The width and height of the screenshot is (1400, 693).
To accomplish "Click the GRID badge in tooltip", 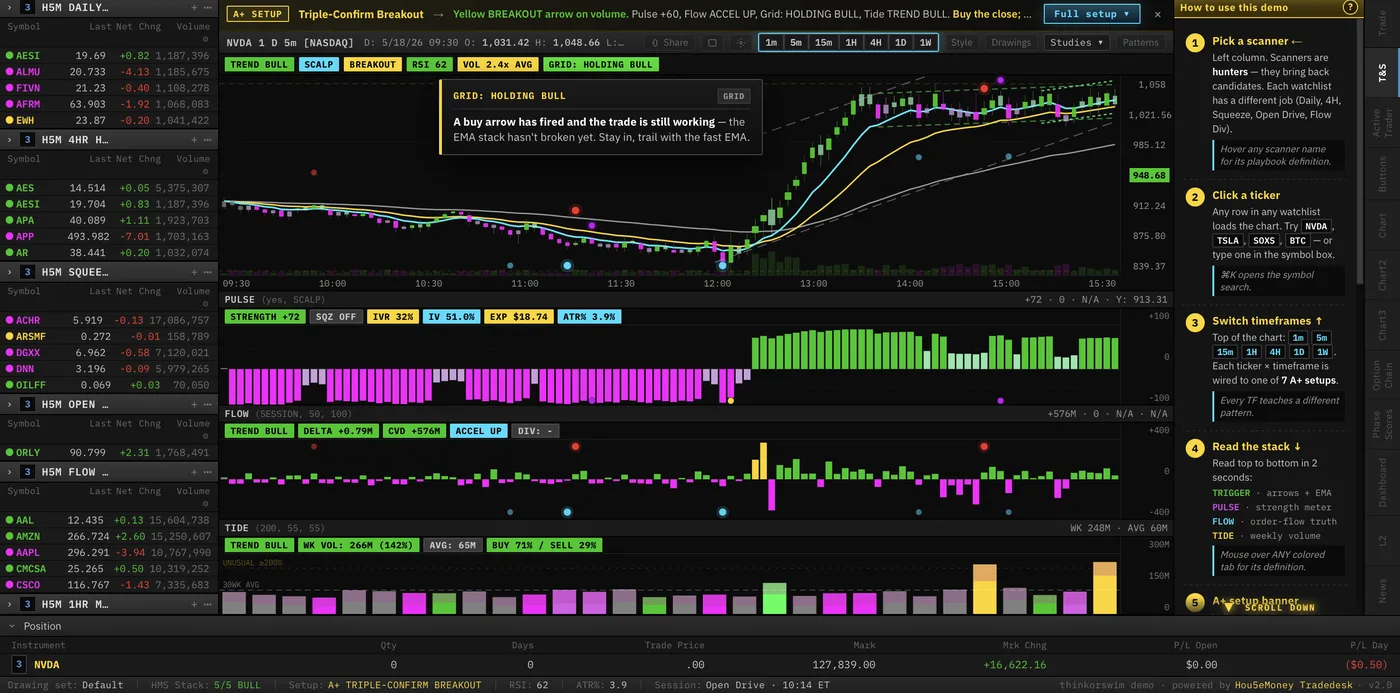I will 734,96.
